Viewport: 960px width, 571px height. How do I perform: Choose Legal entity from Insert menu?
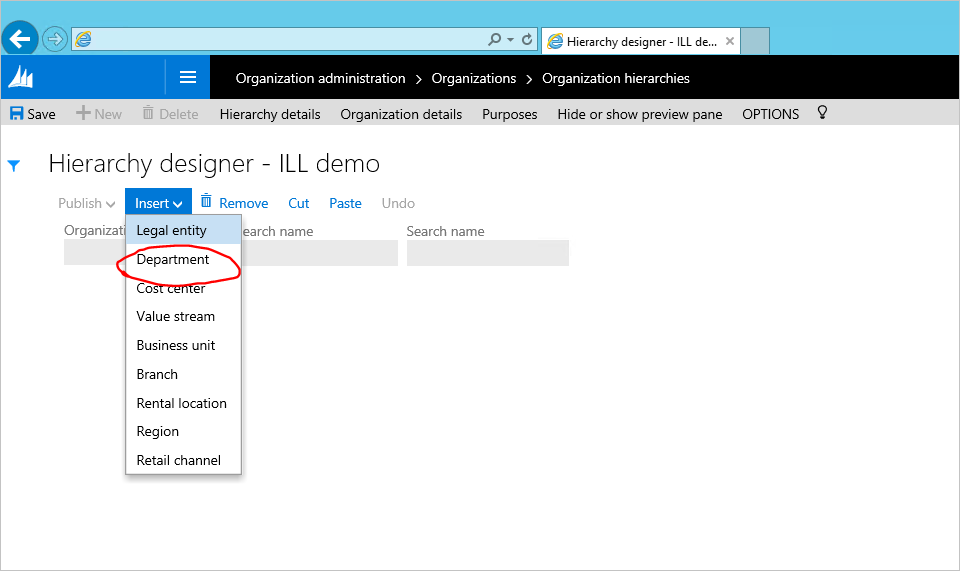(x=183, y=230)
